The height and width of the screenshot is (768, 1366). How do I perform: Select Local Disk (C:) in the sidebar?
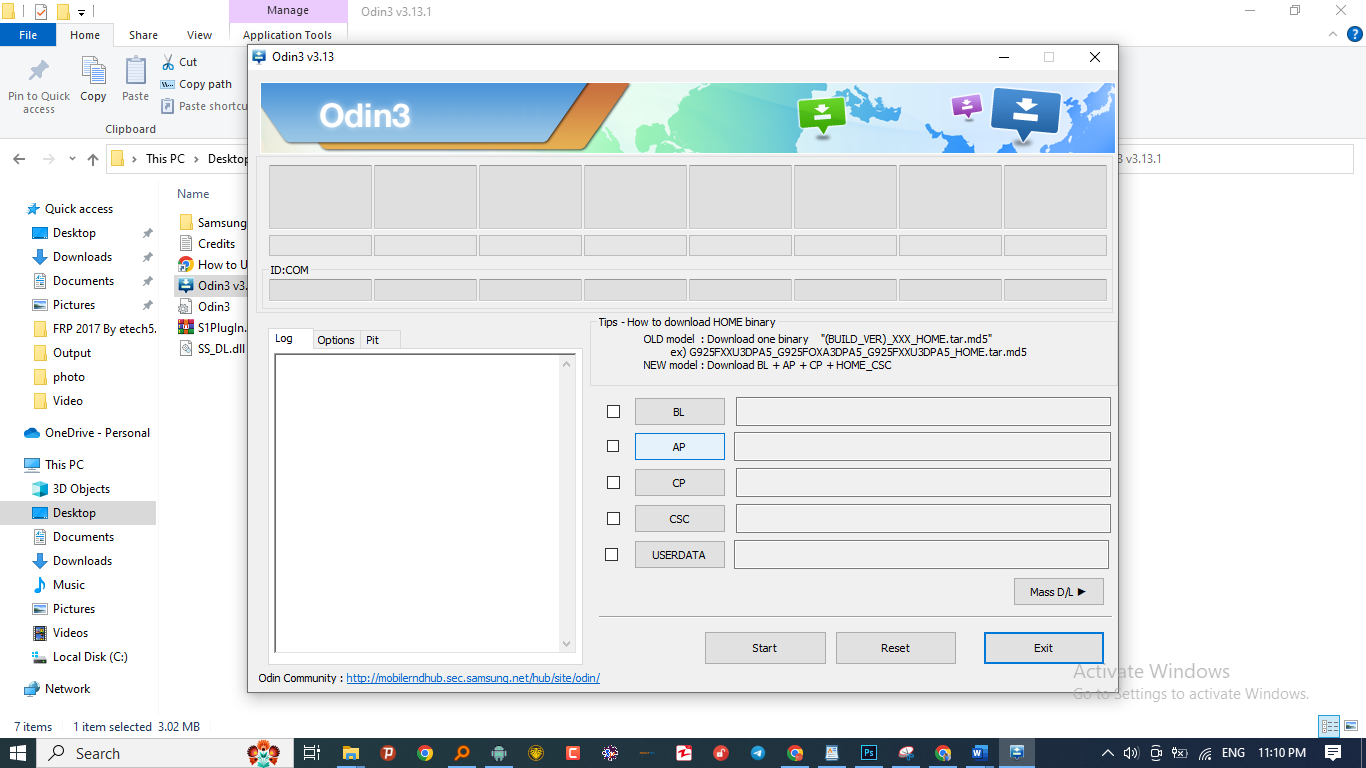(90, 657)
